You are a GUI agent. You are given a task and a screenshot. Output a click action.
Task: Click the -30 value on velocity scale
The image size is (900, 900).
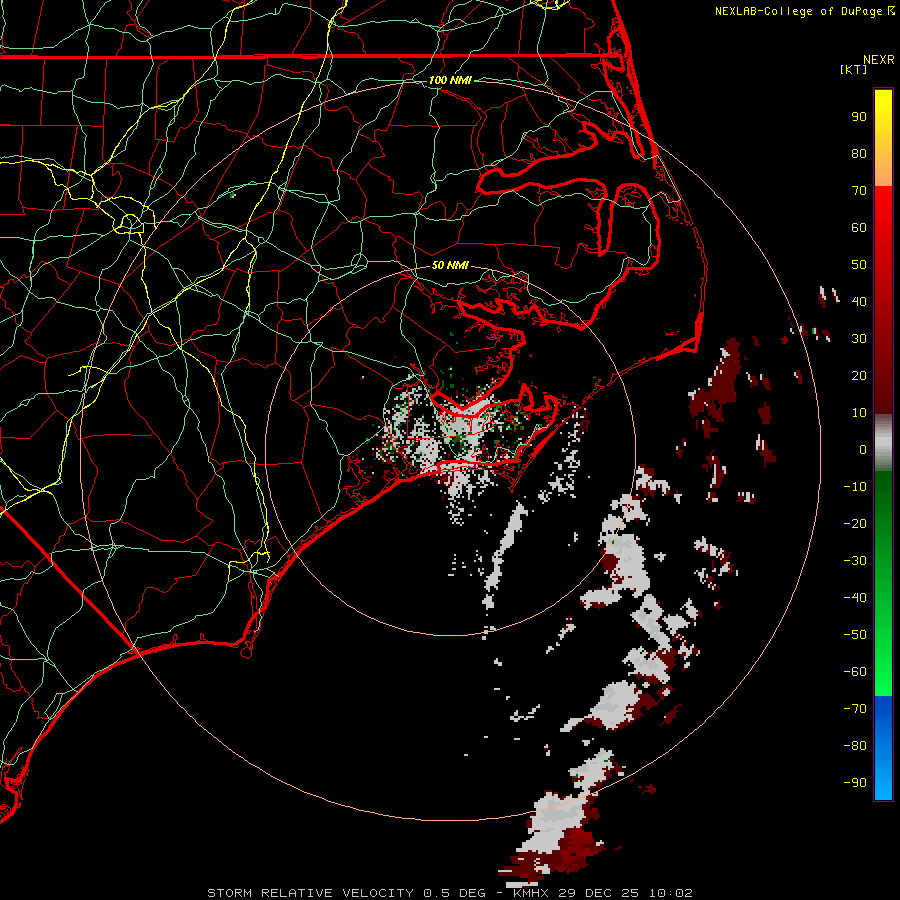(x=855, y=561)
